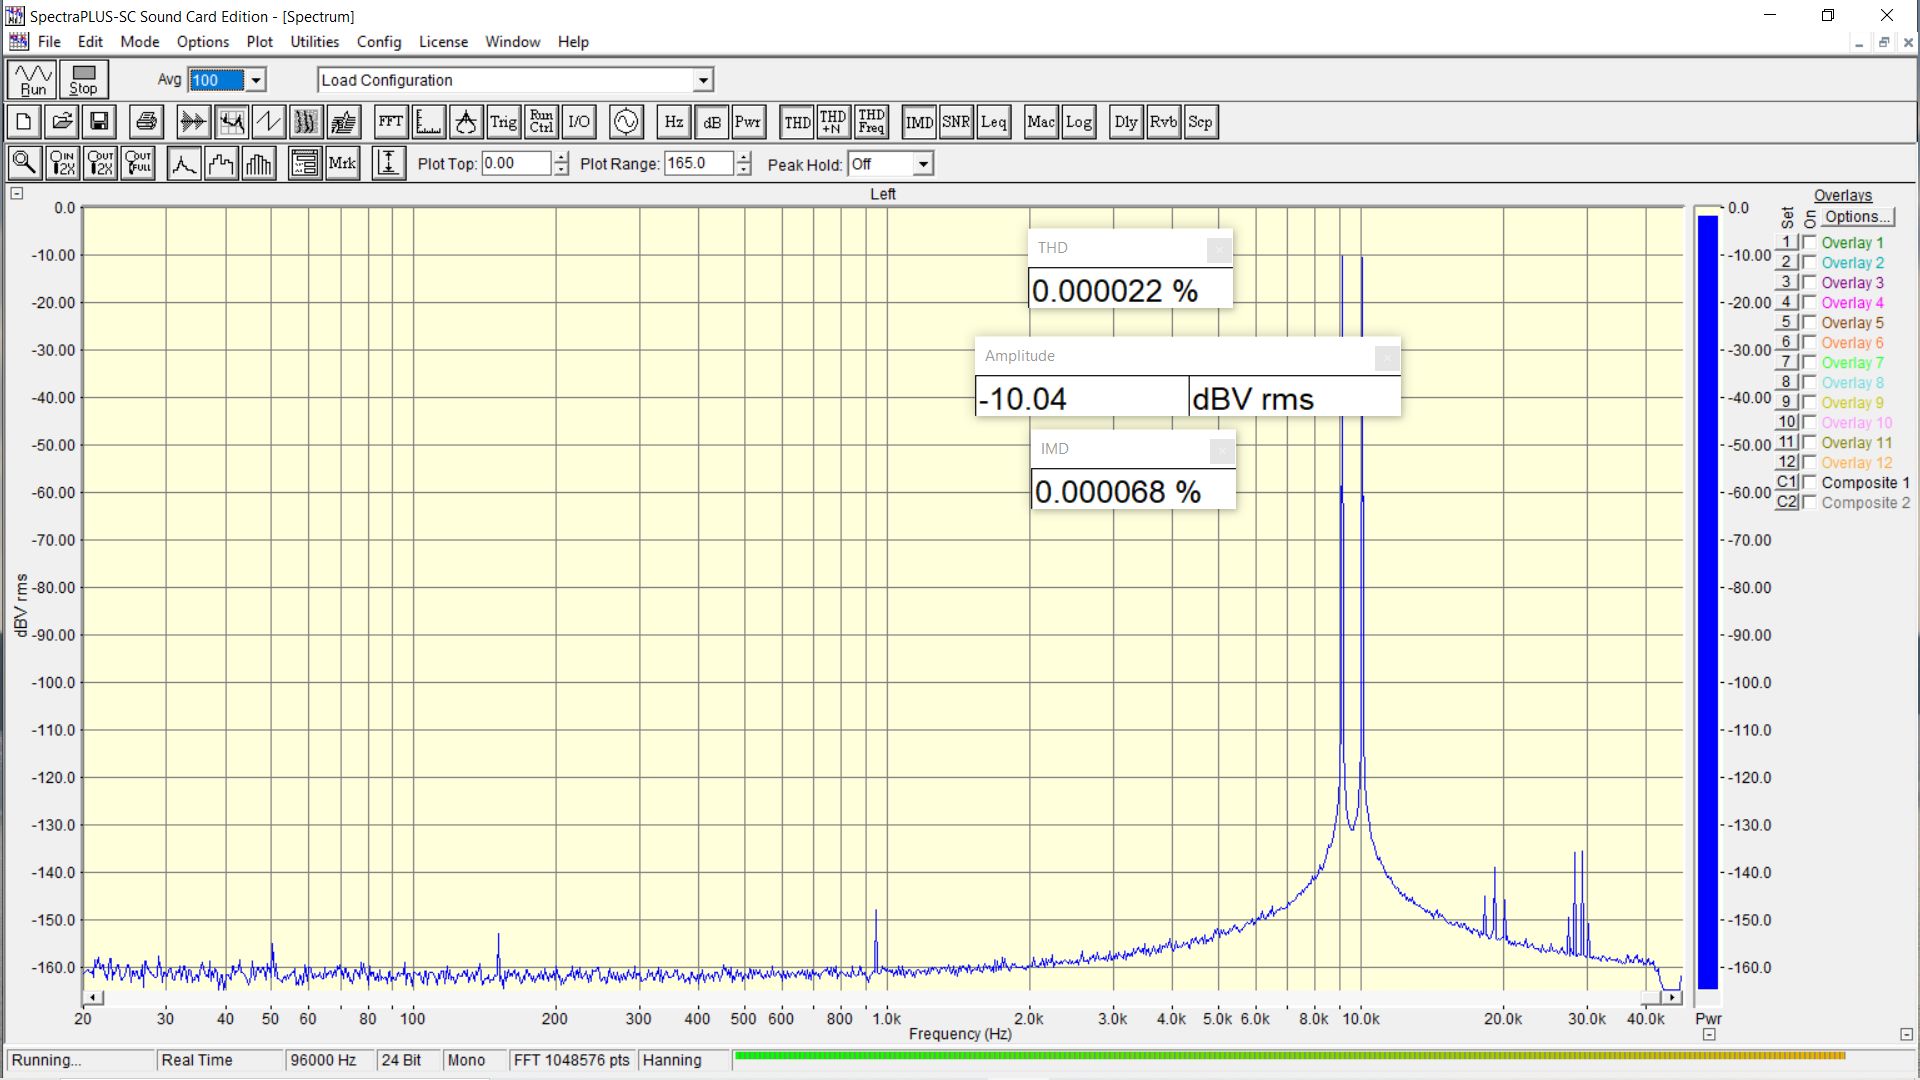The image size is (1920, 1080).
Task: Expand the Avg count dropdown
Action: tap(256, 80)
